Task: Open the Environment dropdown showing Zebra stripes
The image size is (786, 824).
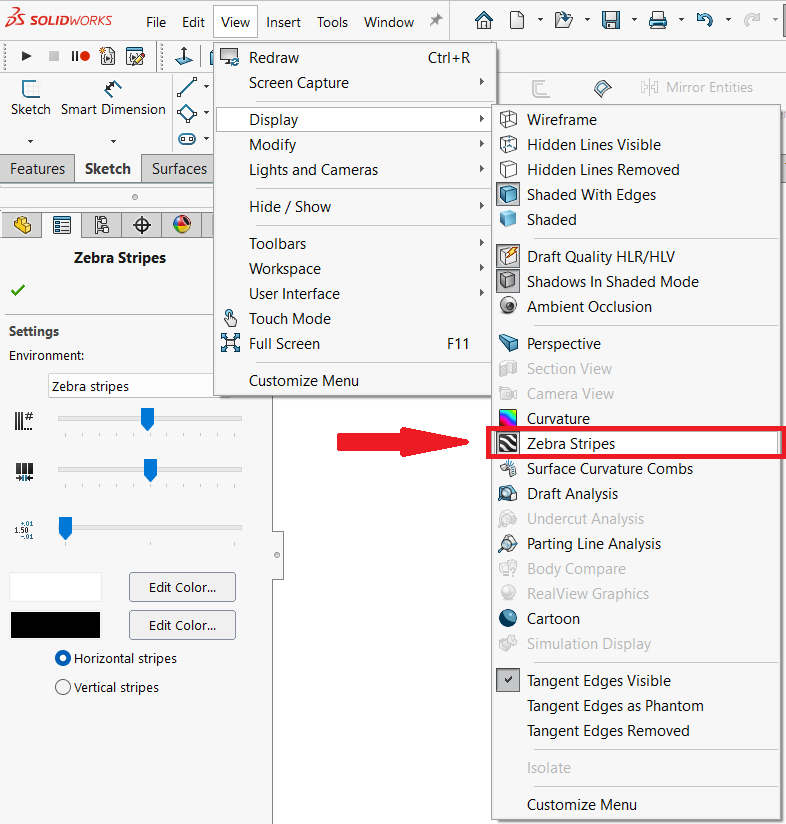Action: coord(130,386)
